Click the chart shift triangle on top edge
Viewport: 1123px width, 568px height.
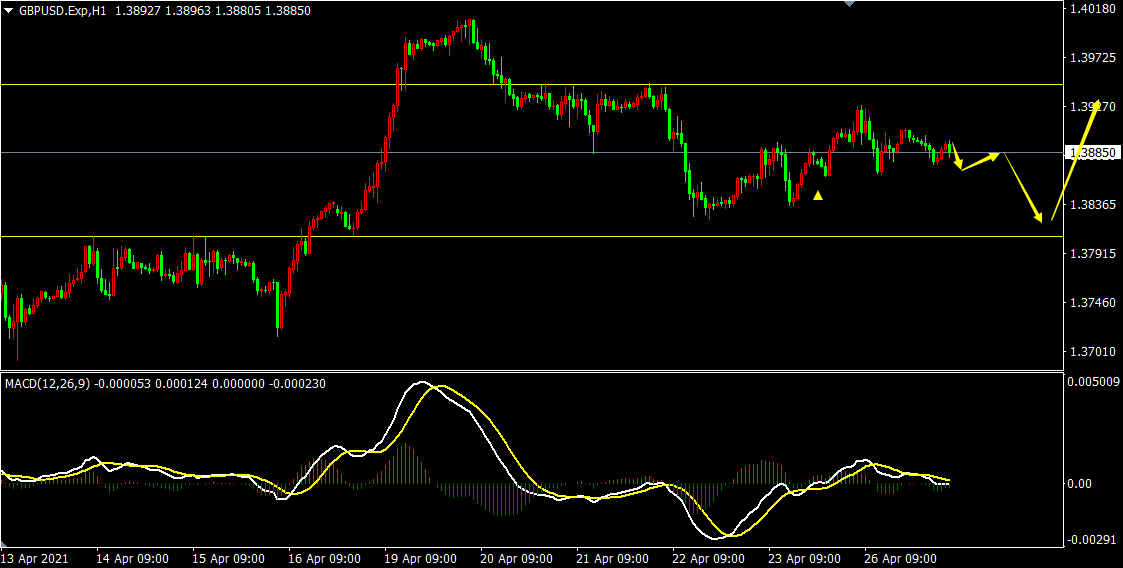(850, 4)
